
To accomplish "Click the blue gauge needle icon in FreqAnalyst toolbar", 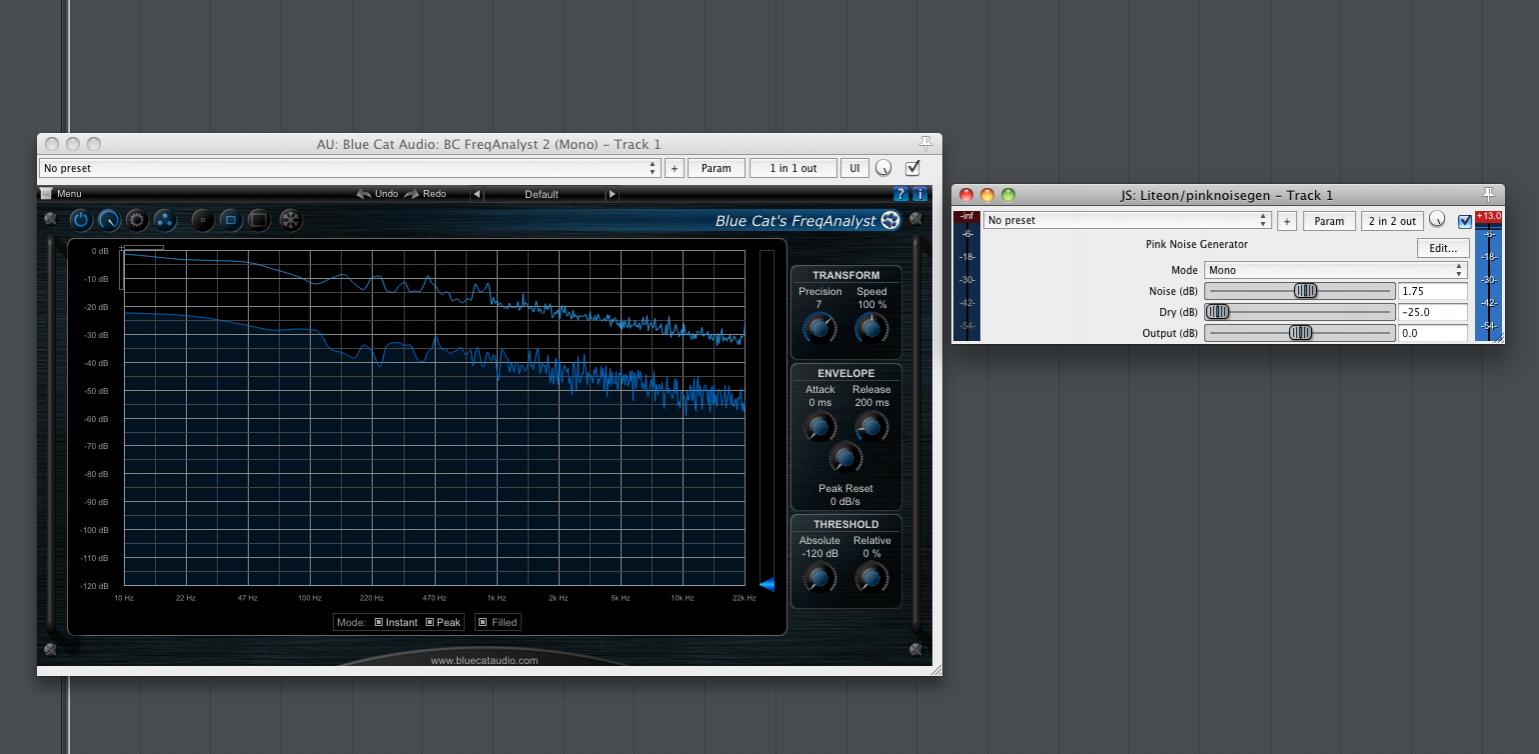I will click(x=109, y=220).
